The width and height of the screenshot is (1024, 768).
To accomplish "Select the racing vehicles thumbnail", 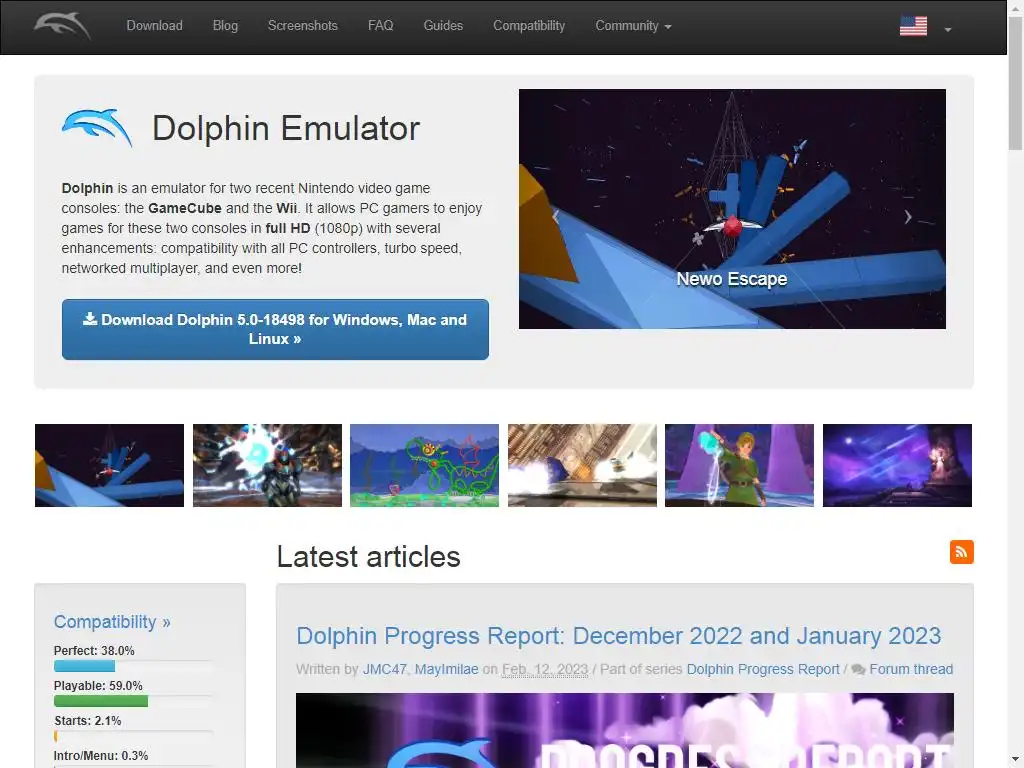I will pyautogui.click(x=583, y=465).
